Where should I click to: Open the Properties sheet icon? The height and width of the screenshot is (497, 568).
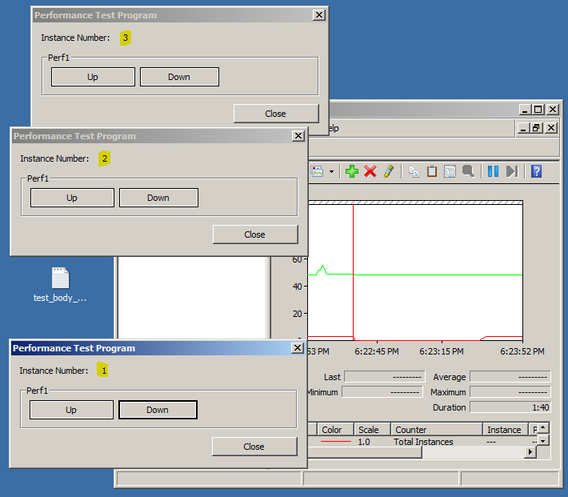click(x=450, y=172)
